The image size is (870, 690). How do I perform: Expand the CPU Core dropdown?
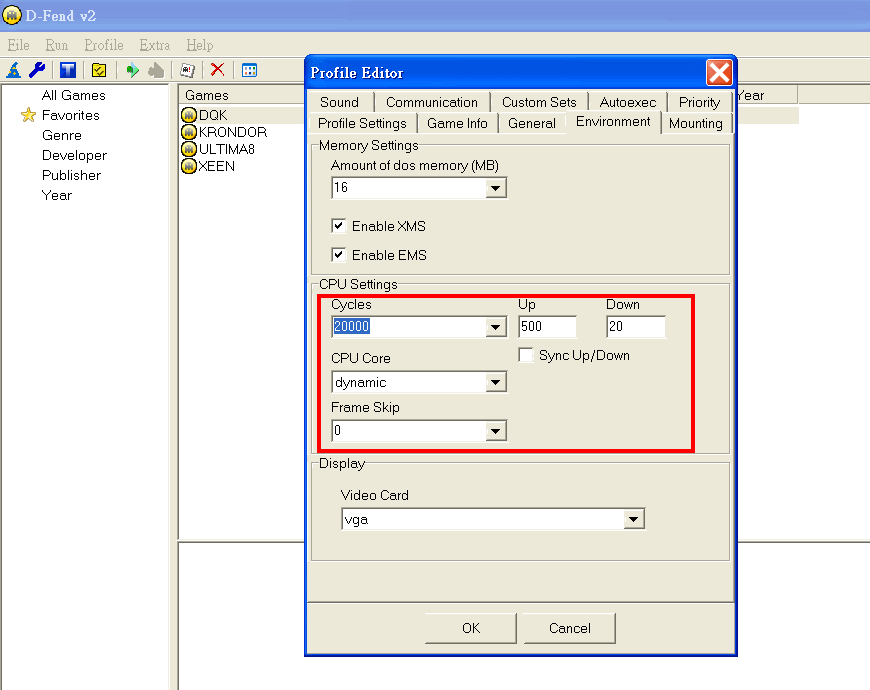pyautogui.click(x=496, y=383)
